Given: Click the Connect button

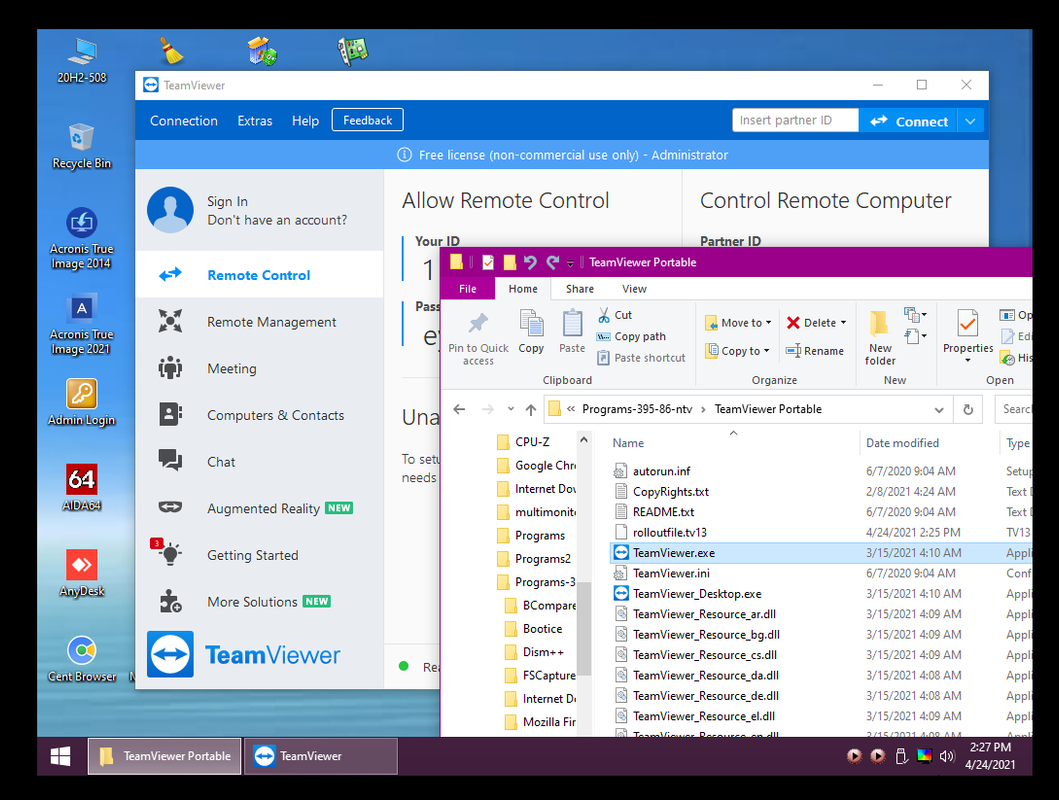Looking at the screenshot, I should click(x=908, y=122).
